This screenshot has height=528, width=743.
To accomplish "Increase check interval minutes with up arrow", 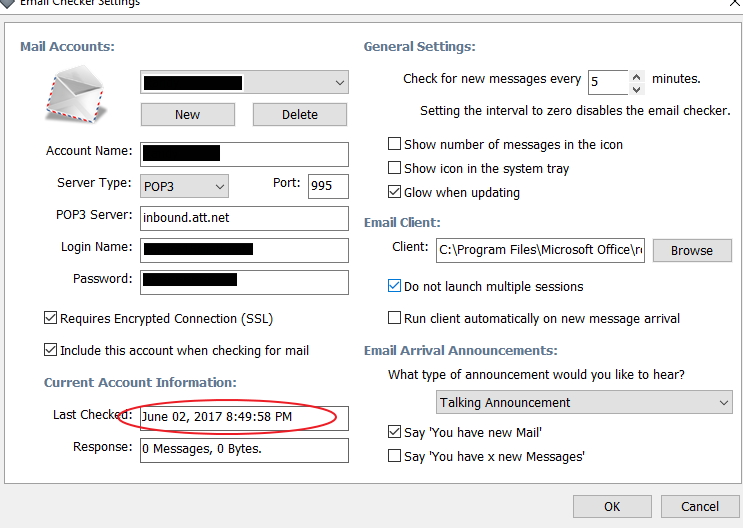I will coord(637,75).
